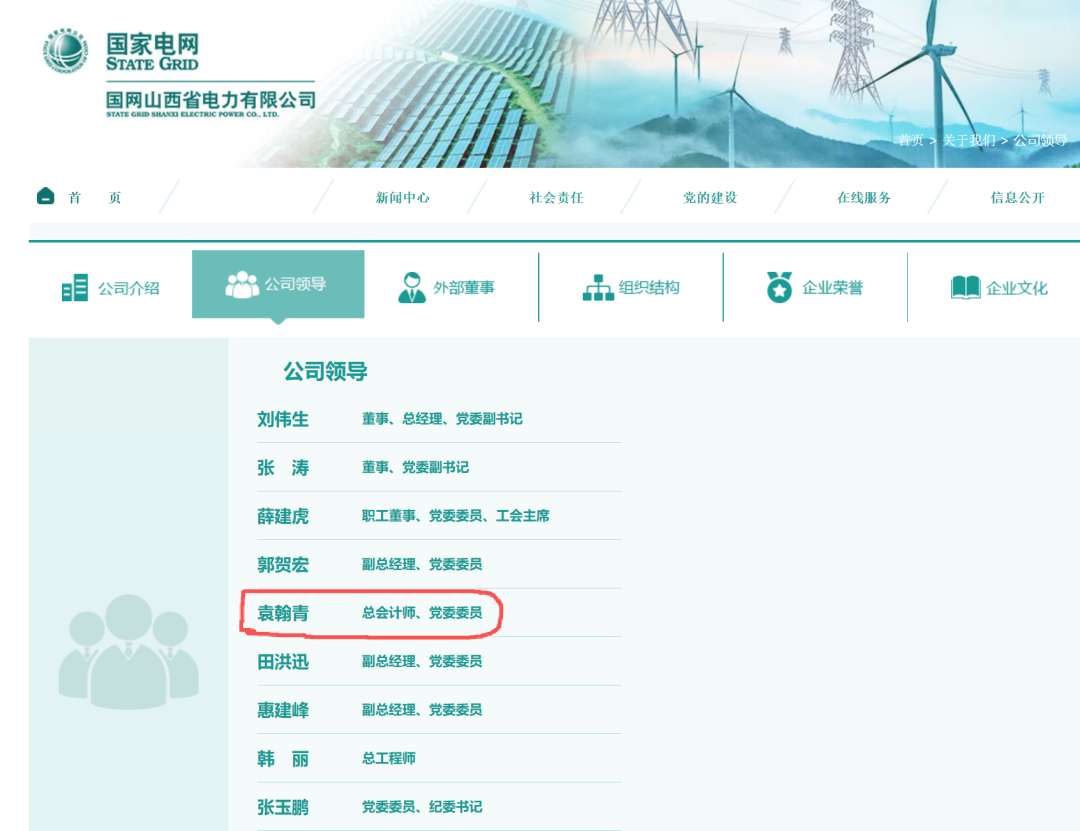Select the name 惠建峰
This screenshot has width=1080, height=831.
(282, 710)
